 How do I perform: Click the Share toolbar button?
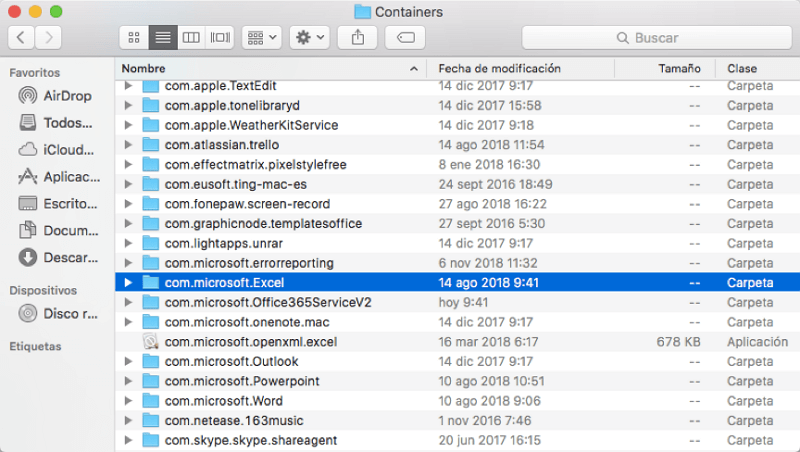[358, 38]
